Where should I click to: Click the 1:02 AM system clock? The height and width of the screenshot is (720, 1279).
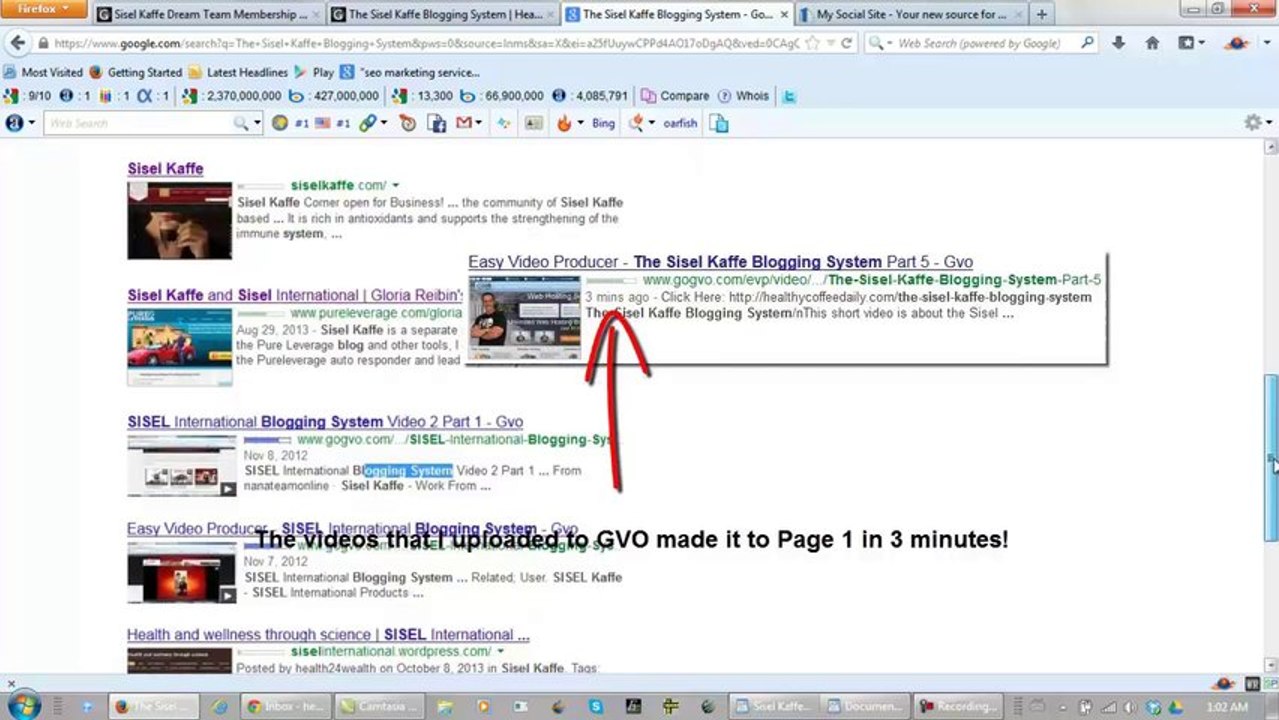tap(1229, 707)
